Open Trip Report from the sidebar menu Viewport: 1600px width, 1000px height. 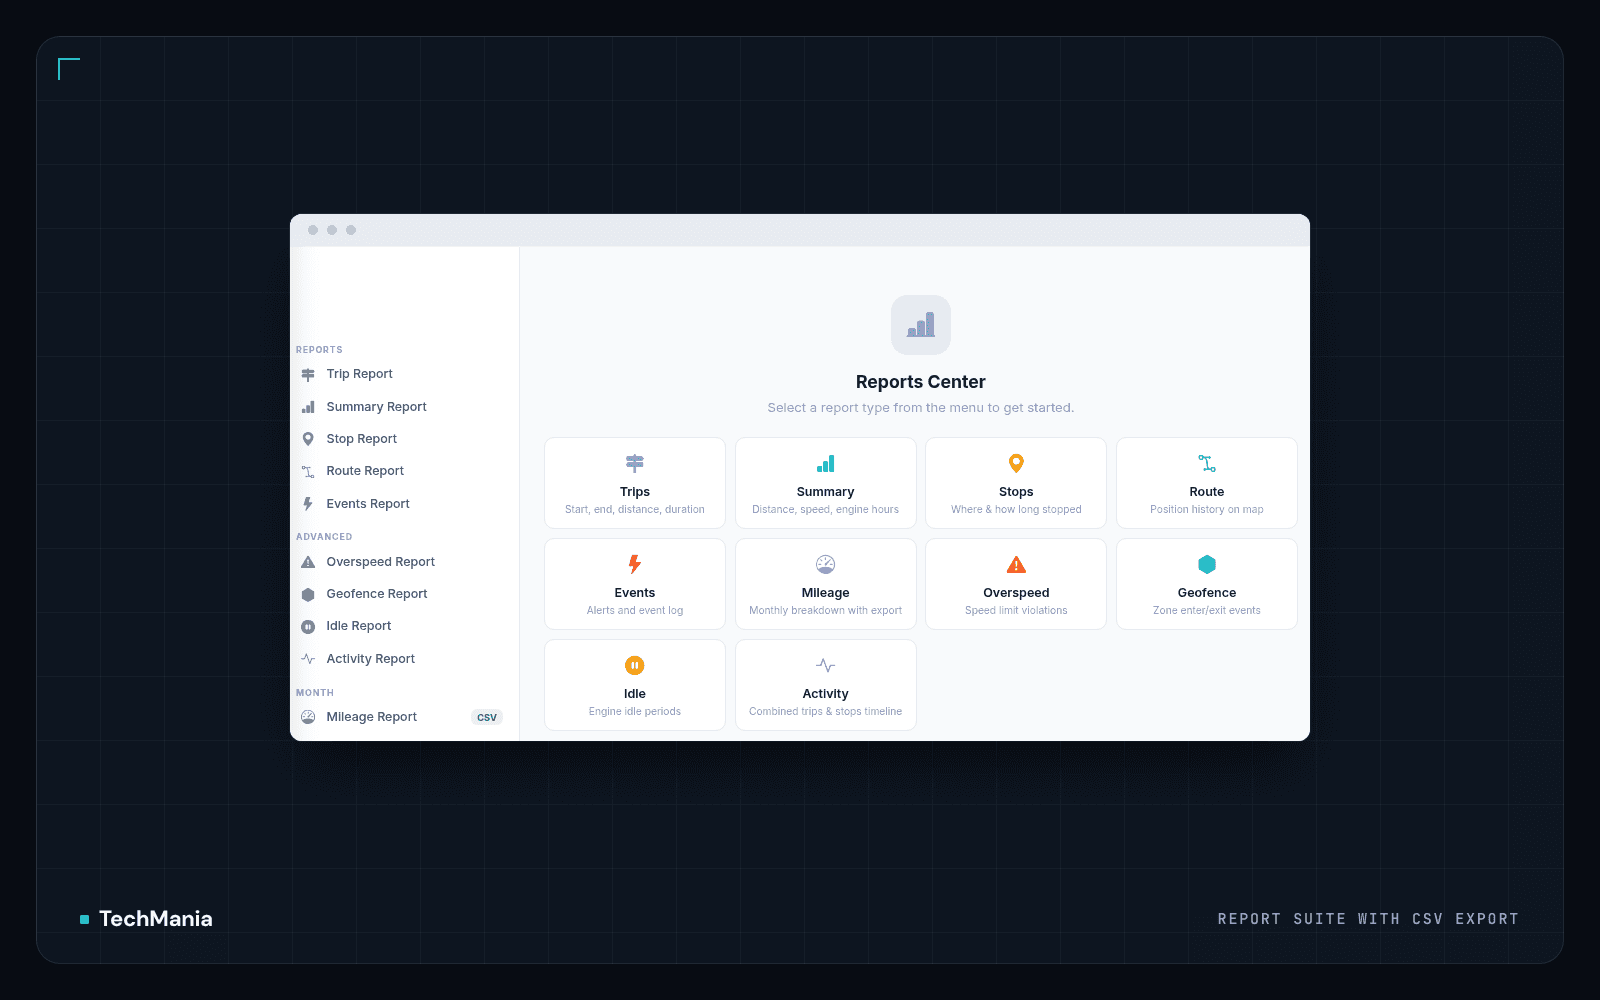[x=405, y=374]
